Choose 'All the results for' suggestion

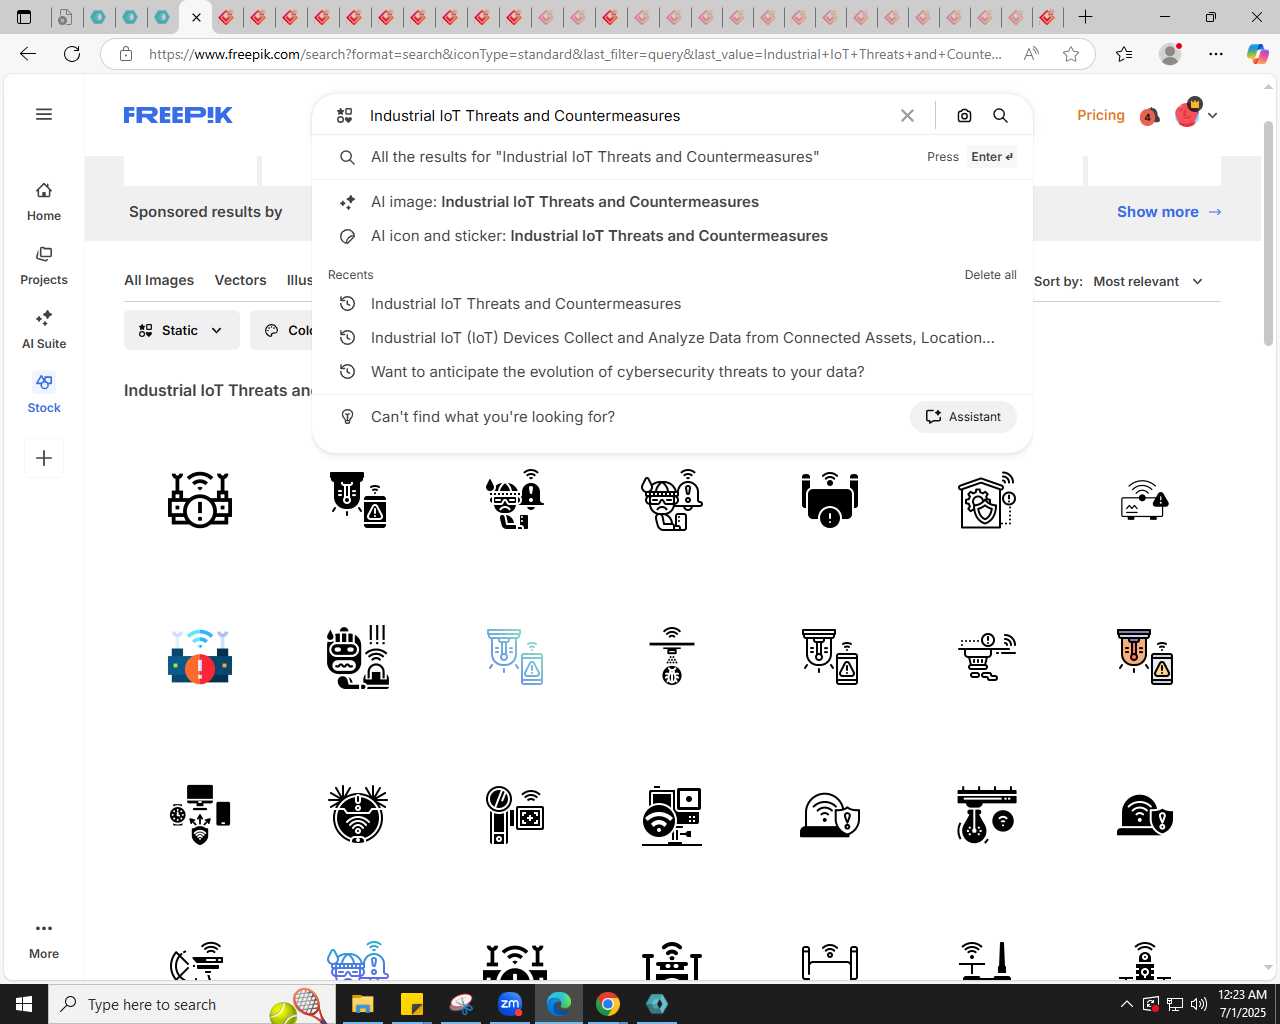672,157
